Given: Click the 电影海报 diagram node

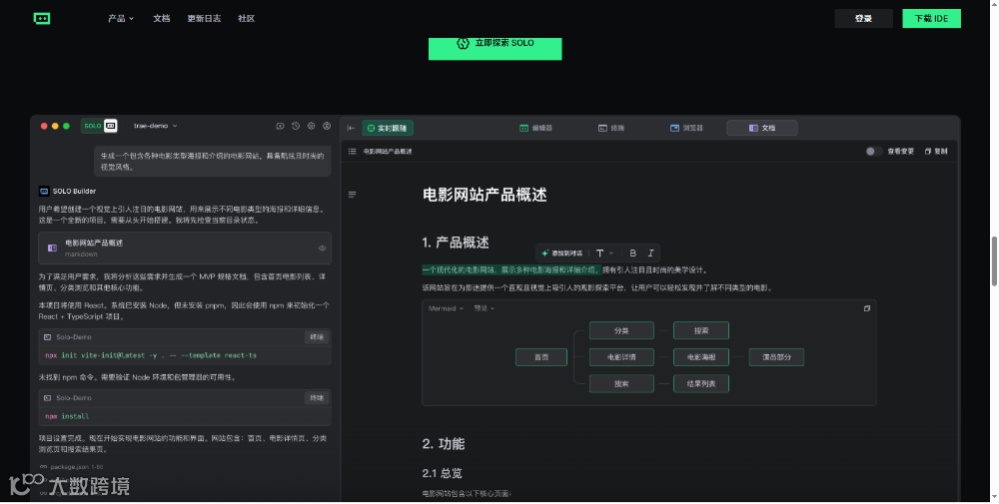Looking at the screenshot, I should pyautogui.click(x=701, y=357).
